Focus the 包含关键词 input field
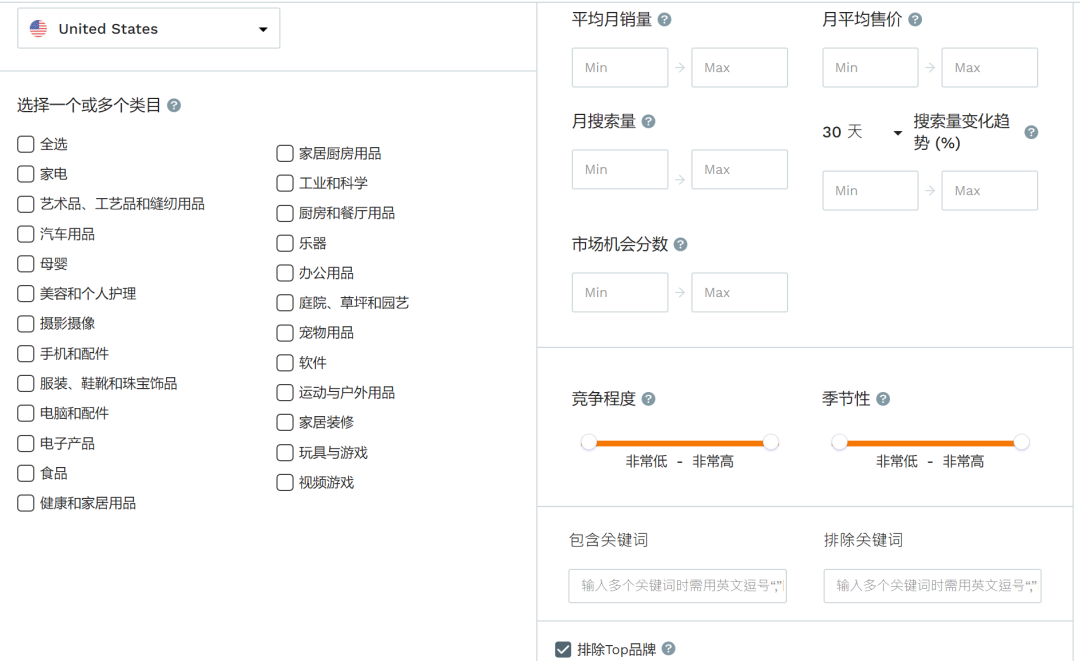Screen dimensions: 1080x661 (677, 586)
